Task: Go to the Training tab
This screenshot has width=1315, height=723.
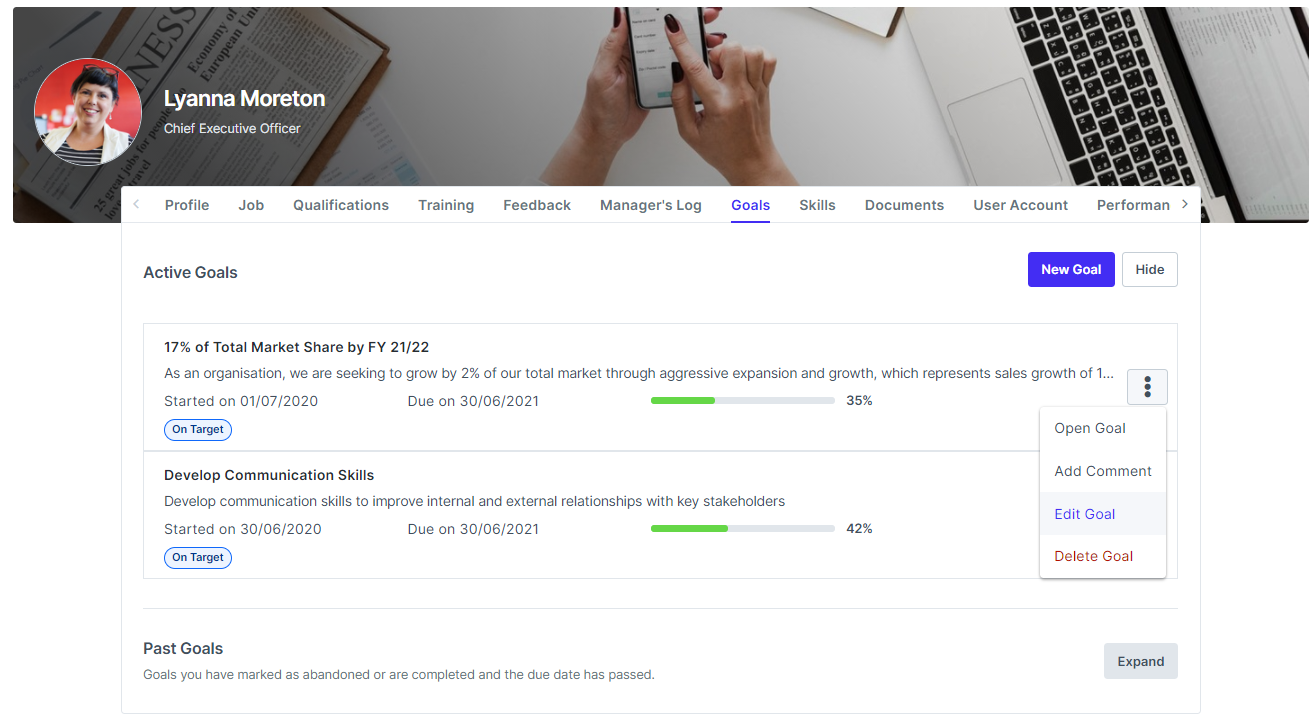Action: (446, 204)
